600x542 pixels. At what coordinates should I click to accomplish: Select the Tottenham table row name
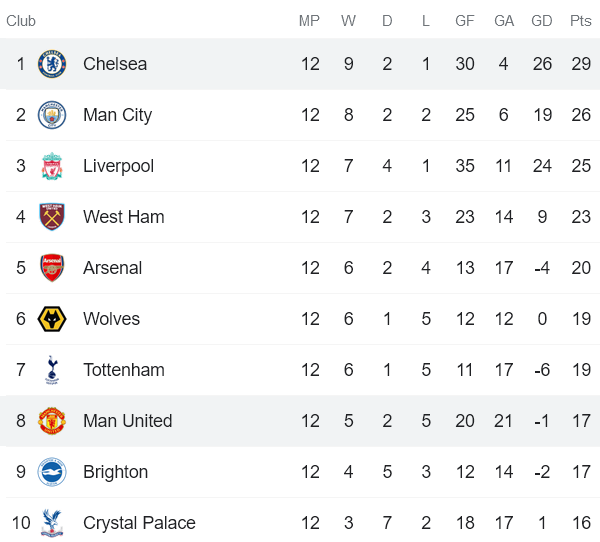(x=124, y=370)
